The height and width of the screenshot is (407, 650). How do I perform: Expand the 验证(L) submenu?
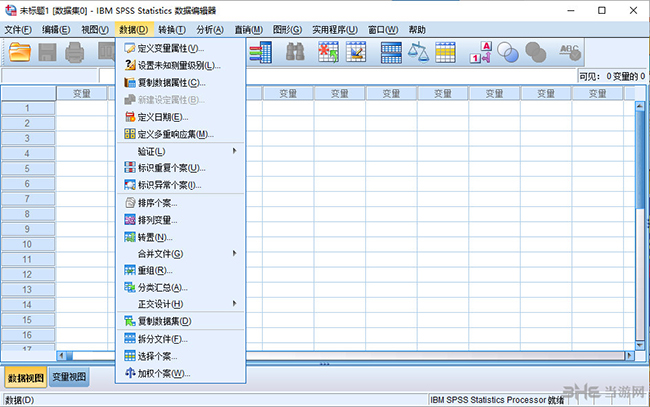tap(181, 151)
